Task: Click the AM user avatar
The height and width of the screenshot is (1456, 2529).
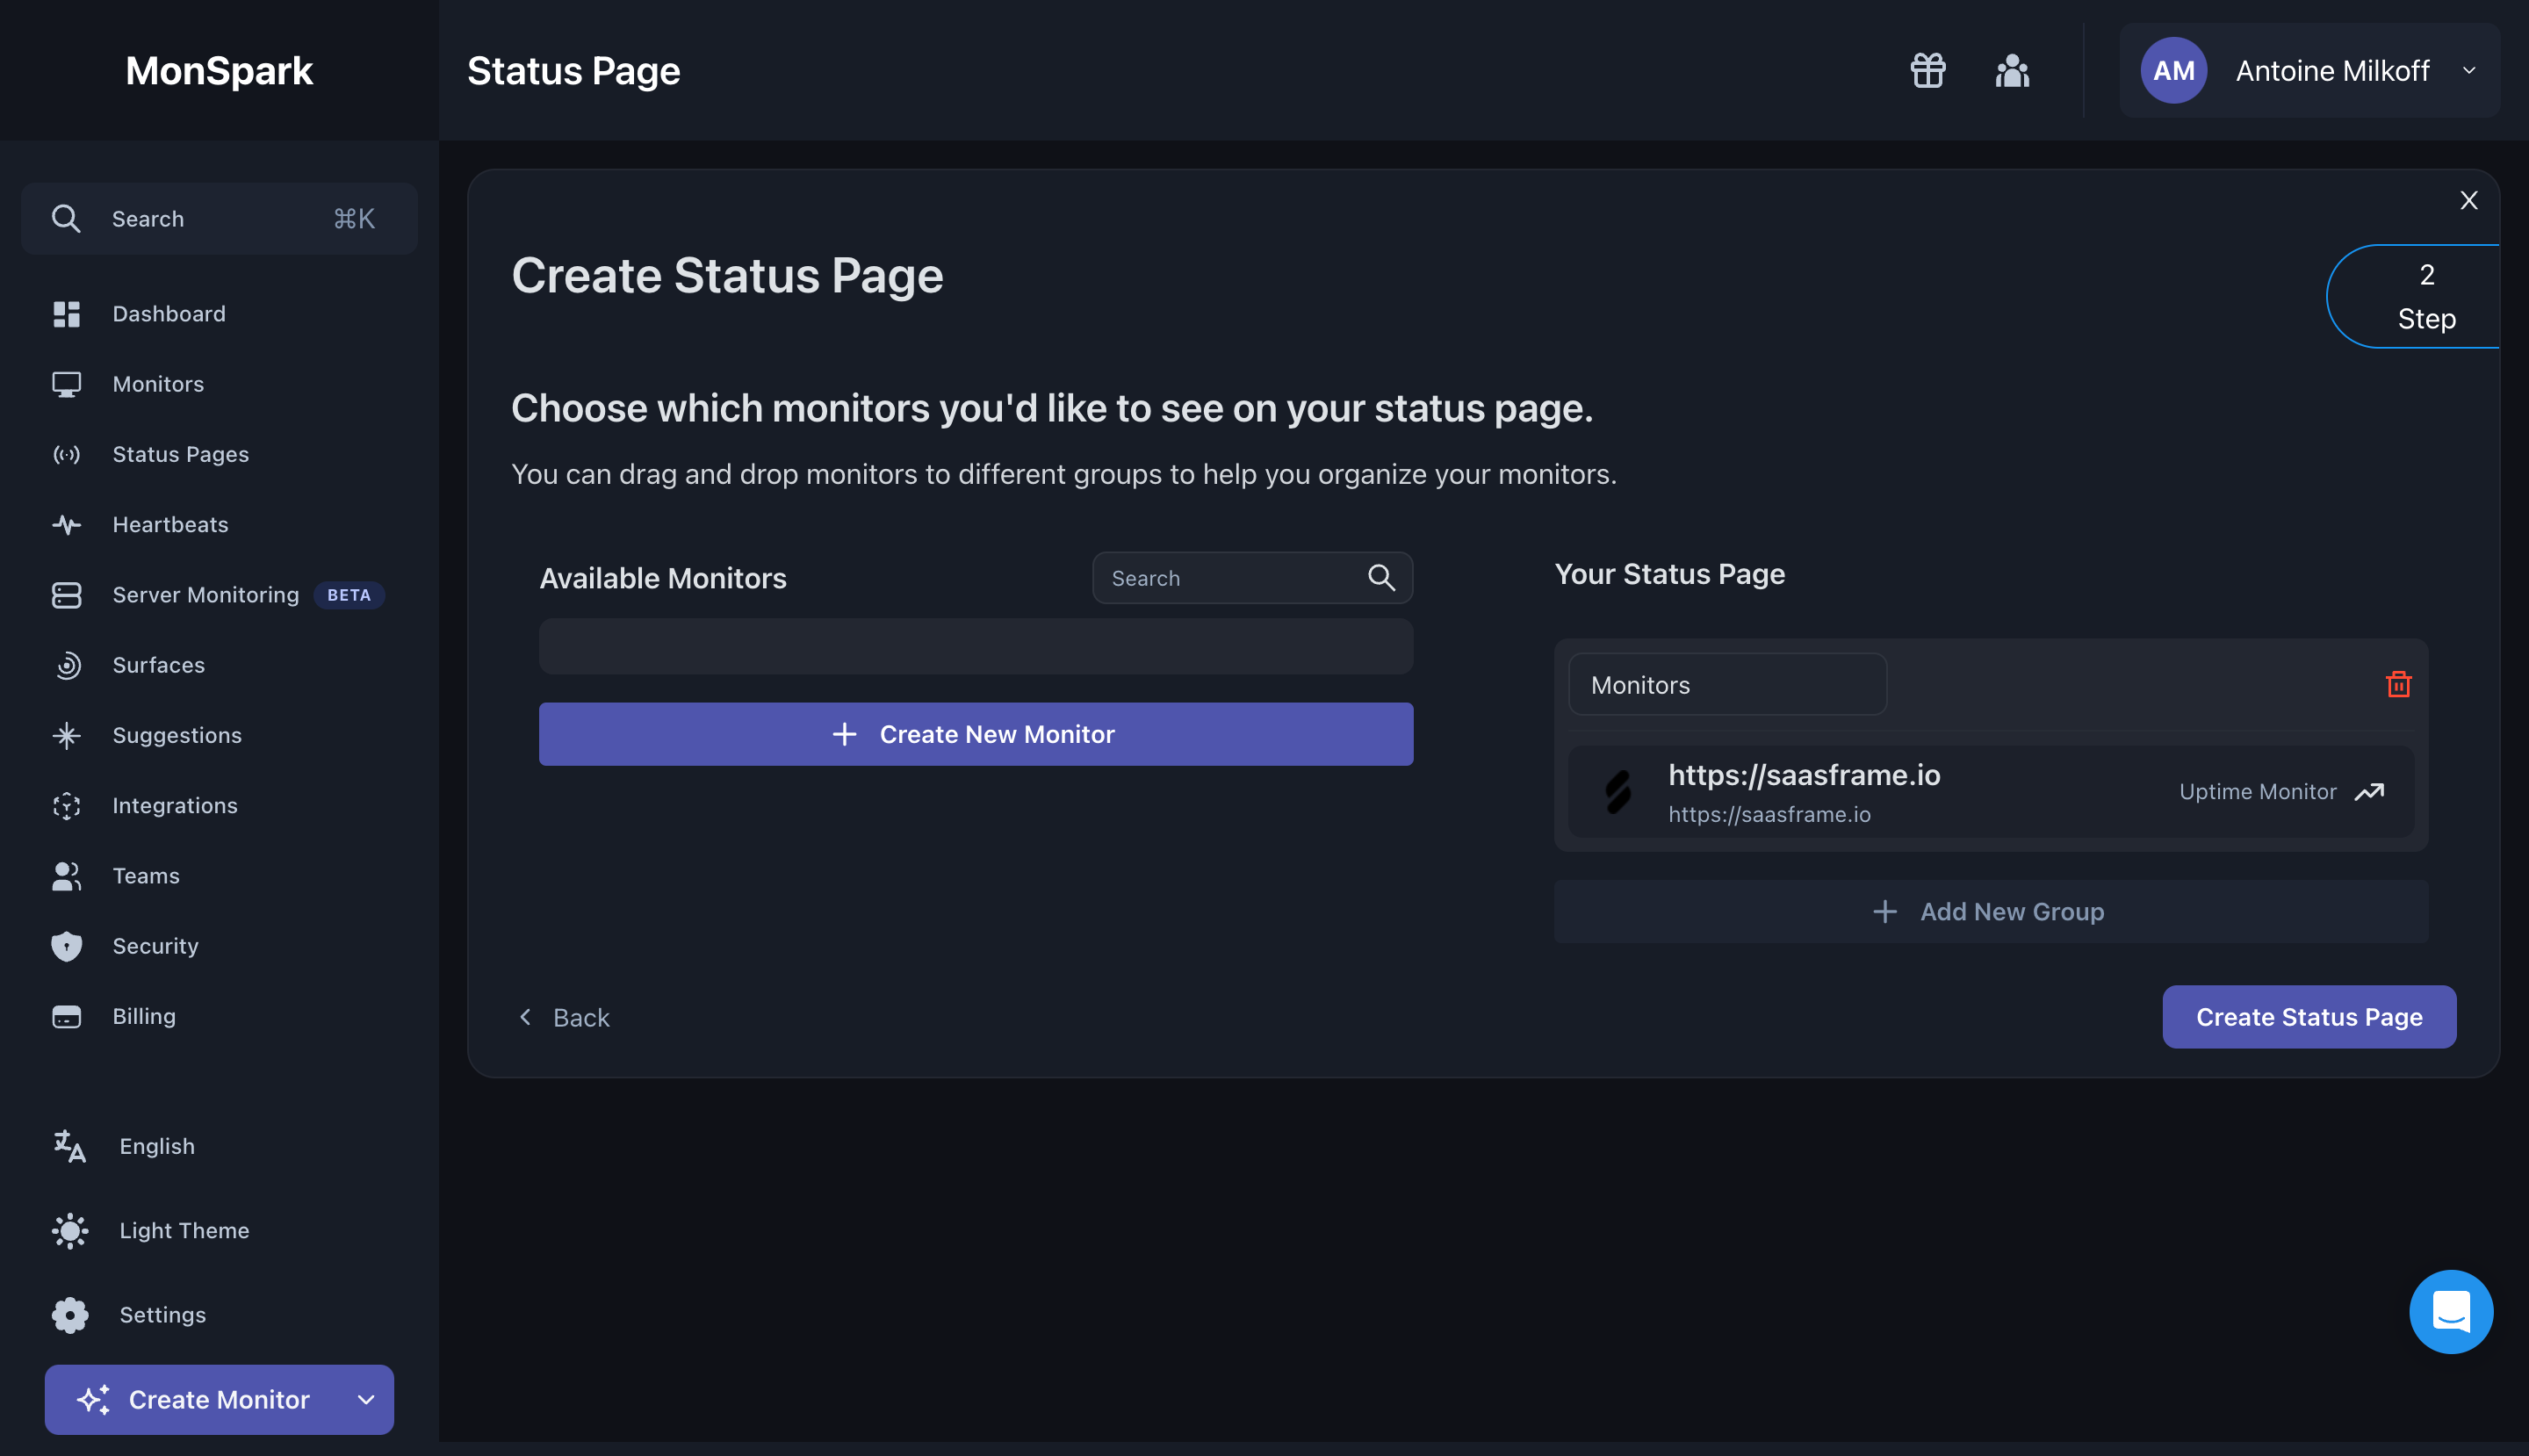Action: click(2173, 70)
